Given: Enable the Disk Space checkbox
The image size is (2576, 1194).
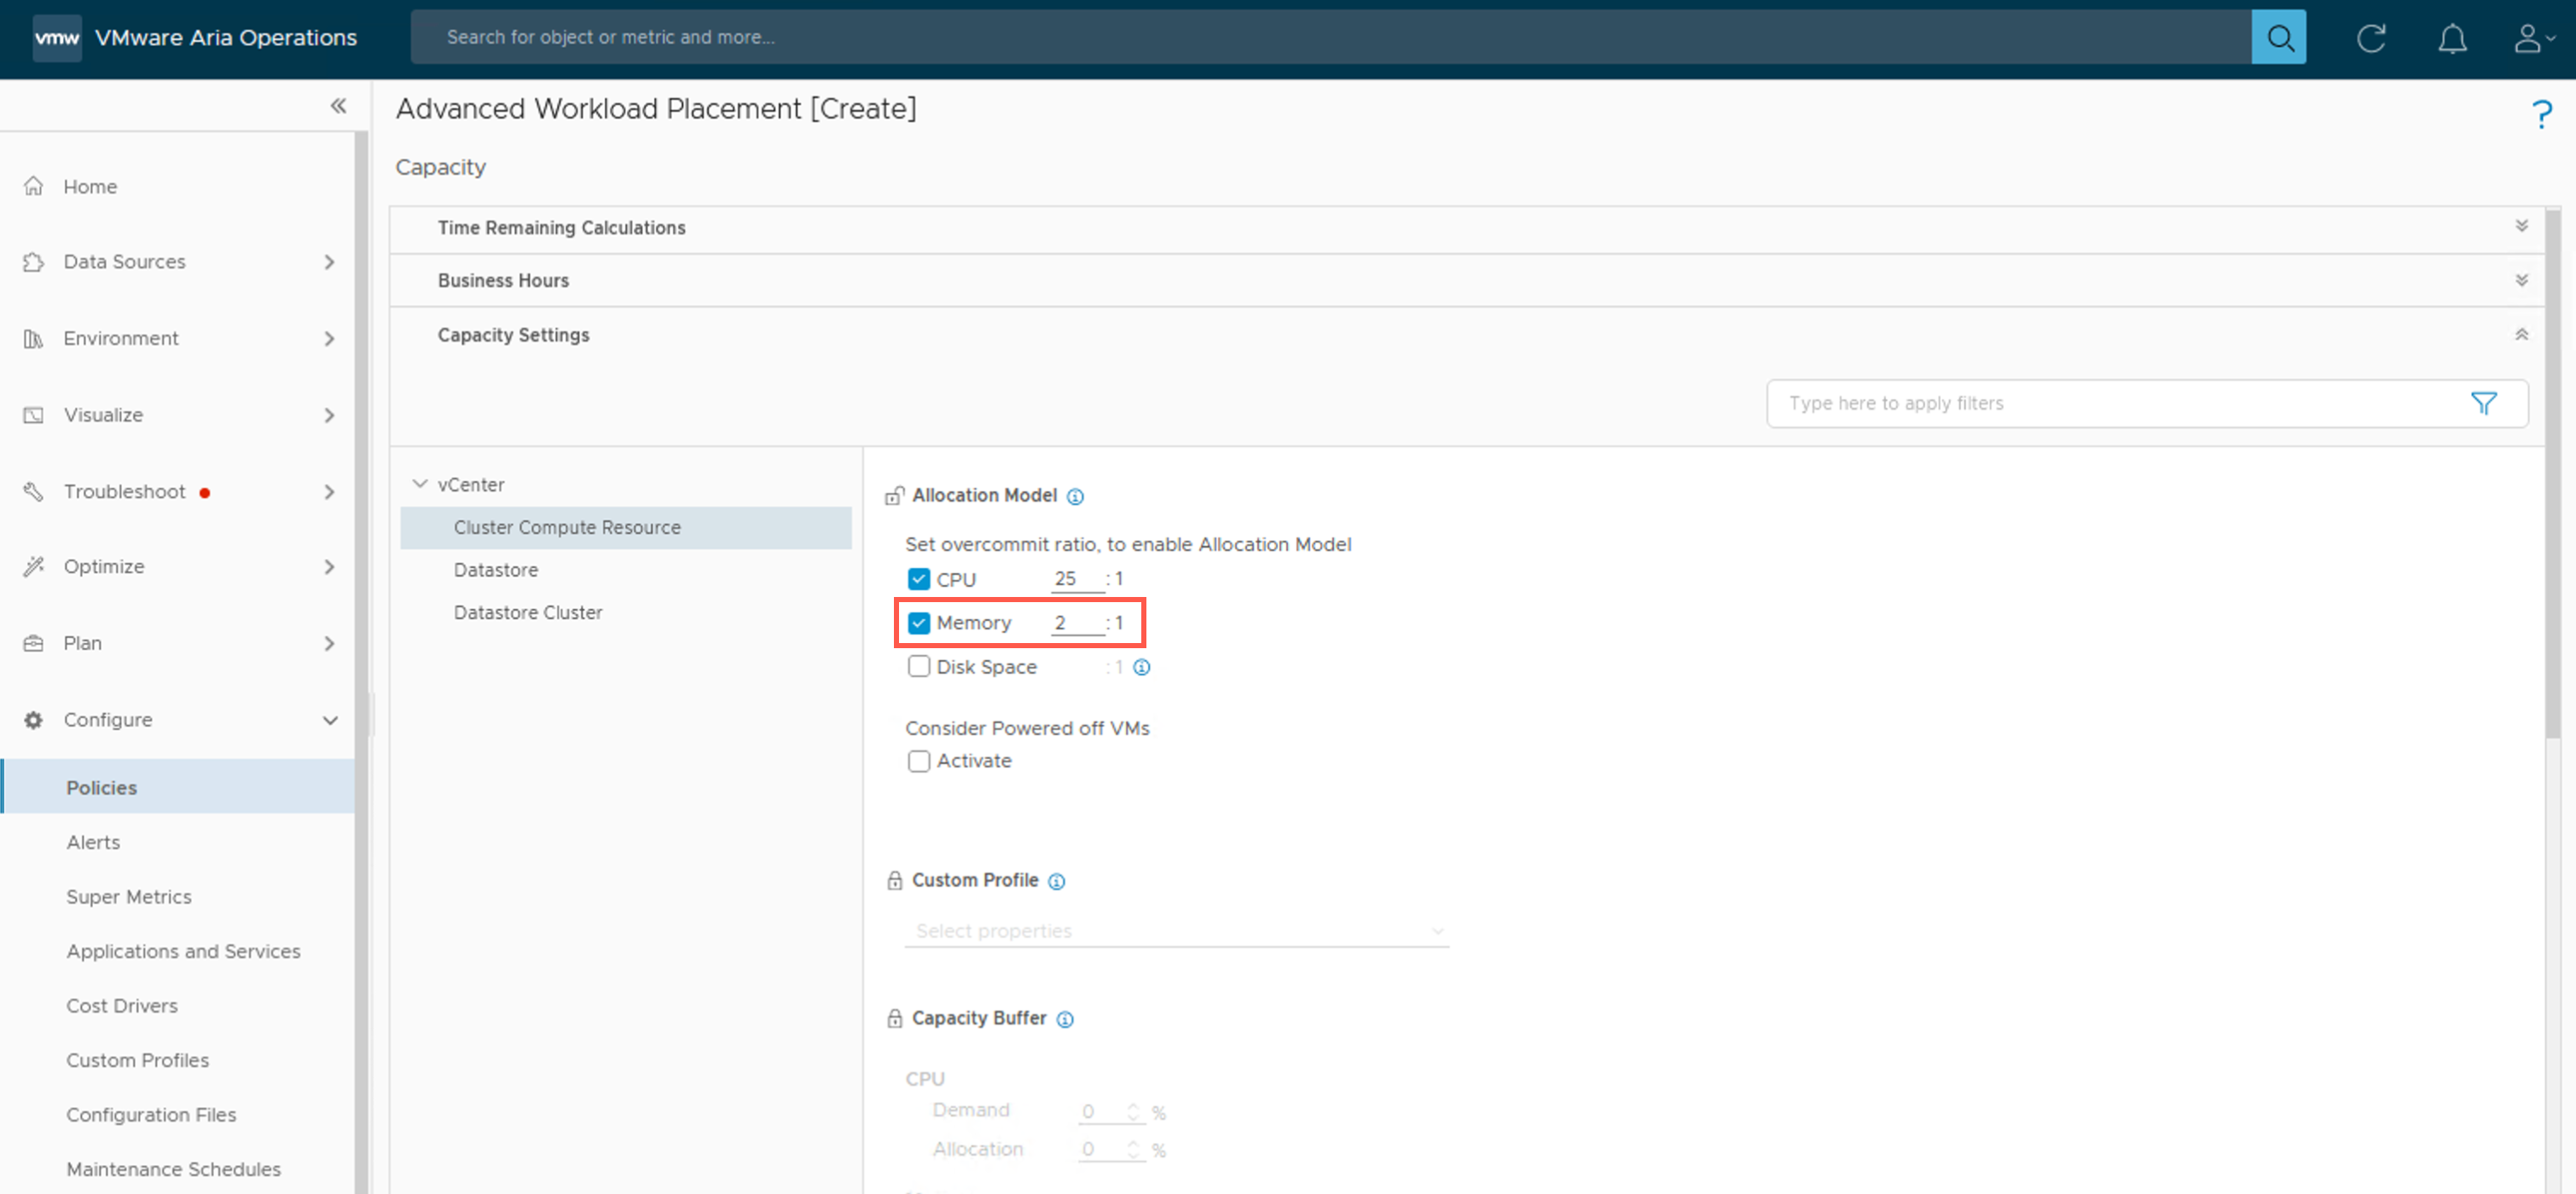Looking at the screenshot, I should (x=918, y=667).
